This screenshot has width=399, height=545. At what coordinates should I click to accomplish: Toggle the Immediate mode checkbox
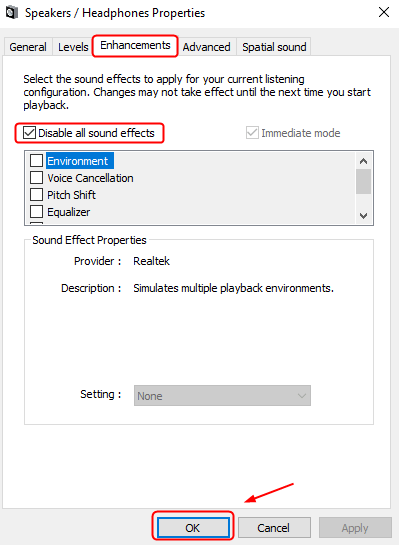252,133
